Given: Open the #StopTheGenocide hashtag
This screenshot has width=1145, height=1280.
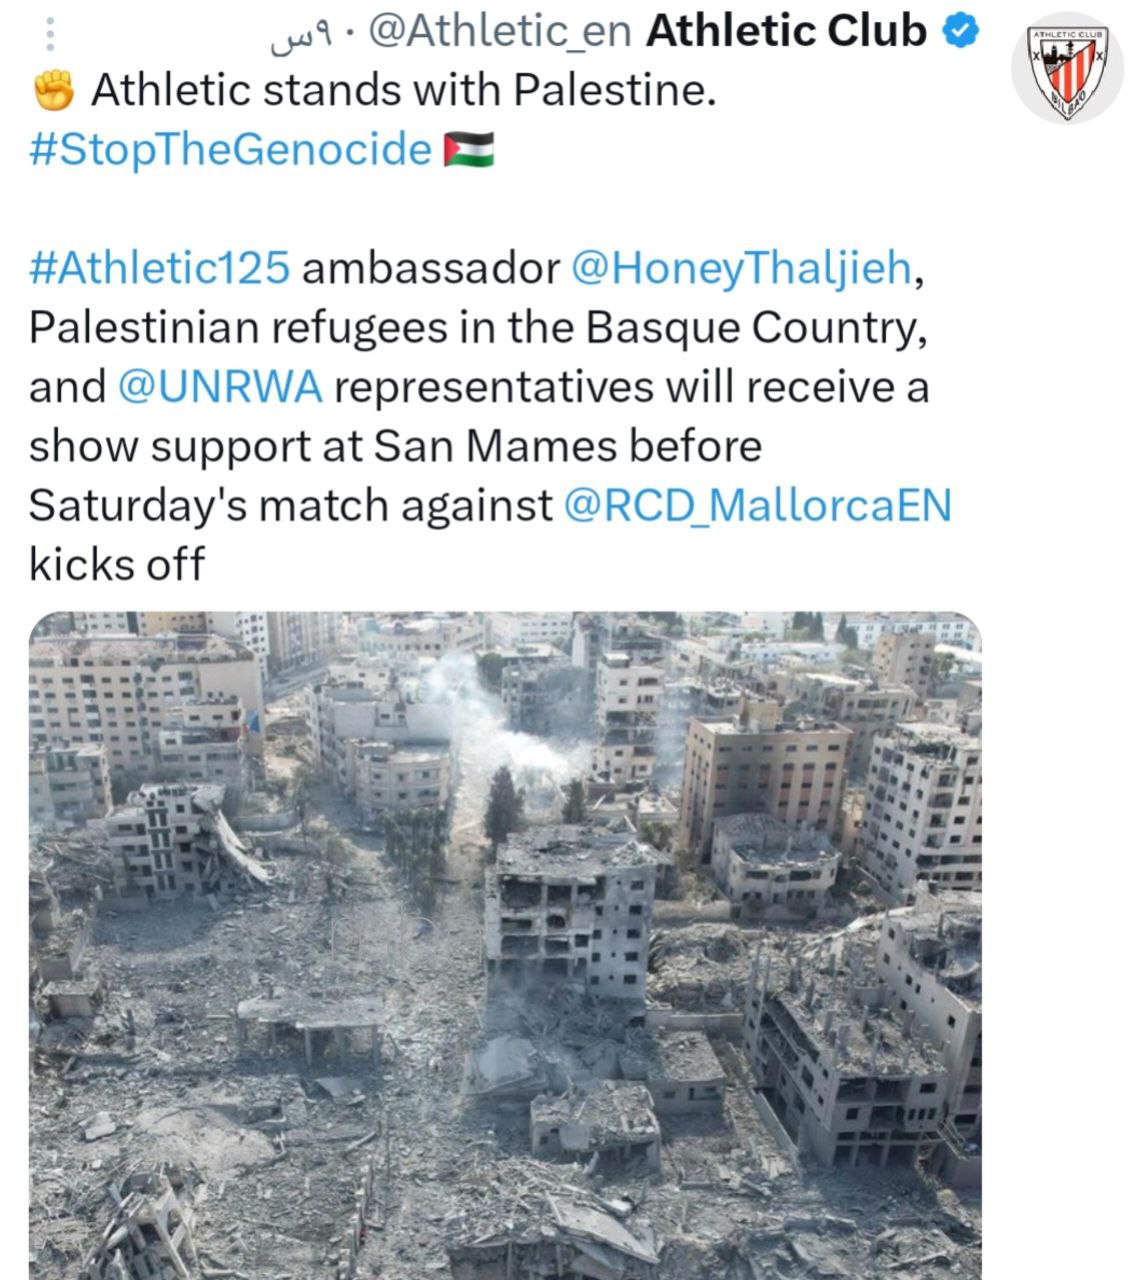Looking at the screenshot, I should tap(231, 150).
